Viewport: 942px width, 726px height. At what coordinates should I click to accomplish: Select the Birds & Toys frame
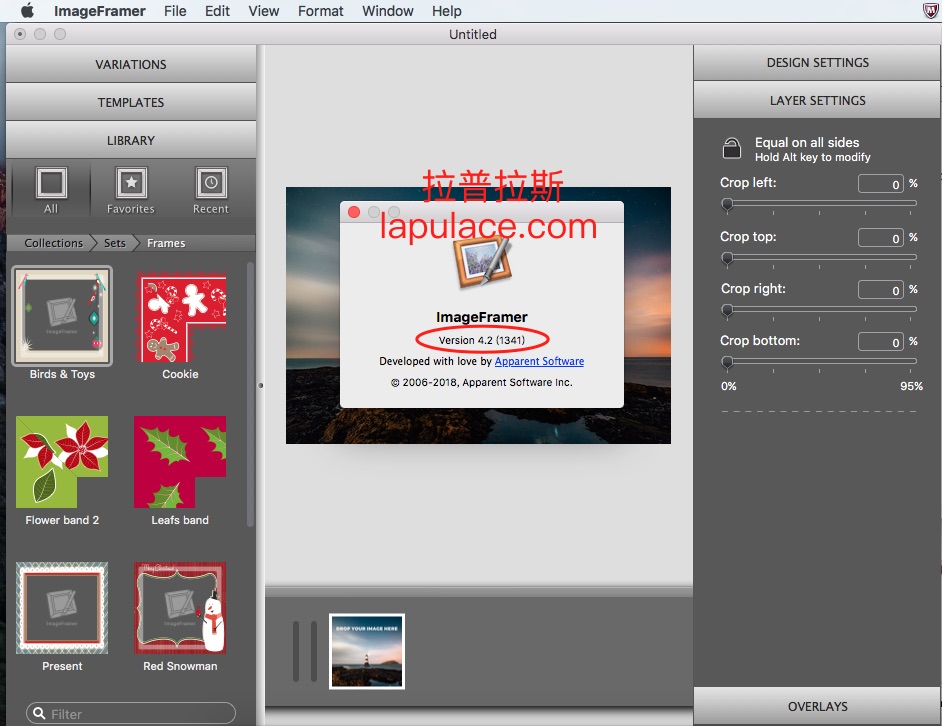click(x=62, y=316)
